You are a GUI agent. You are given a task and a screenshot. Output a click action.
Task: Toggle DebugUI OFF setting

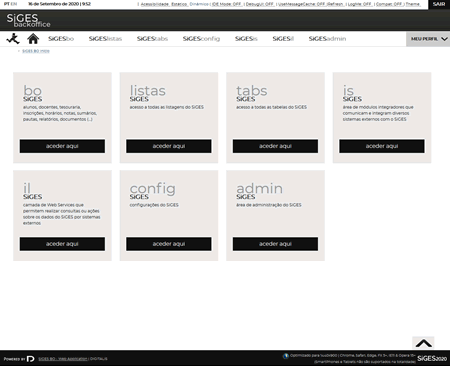click(x=260, y=4)
